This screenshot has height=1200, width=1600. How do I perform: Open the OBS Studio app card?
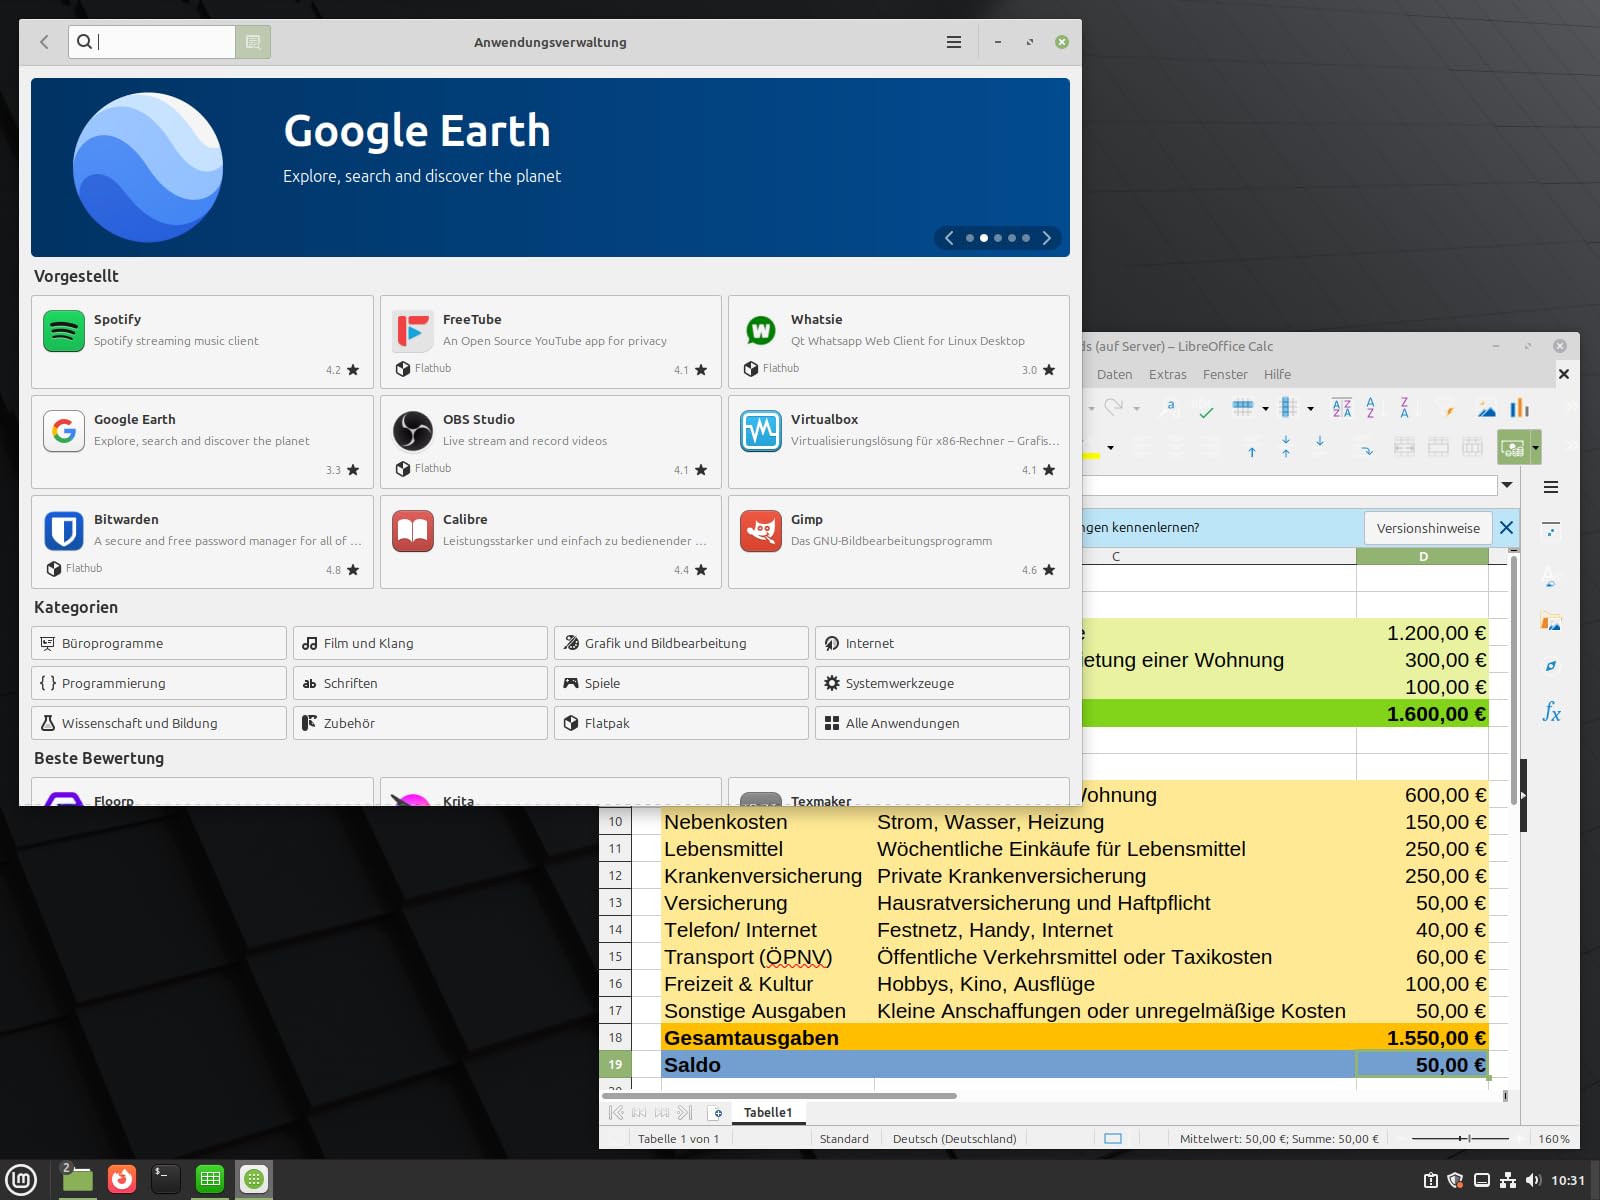click(551, 442)
